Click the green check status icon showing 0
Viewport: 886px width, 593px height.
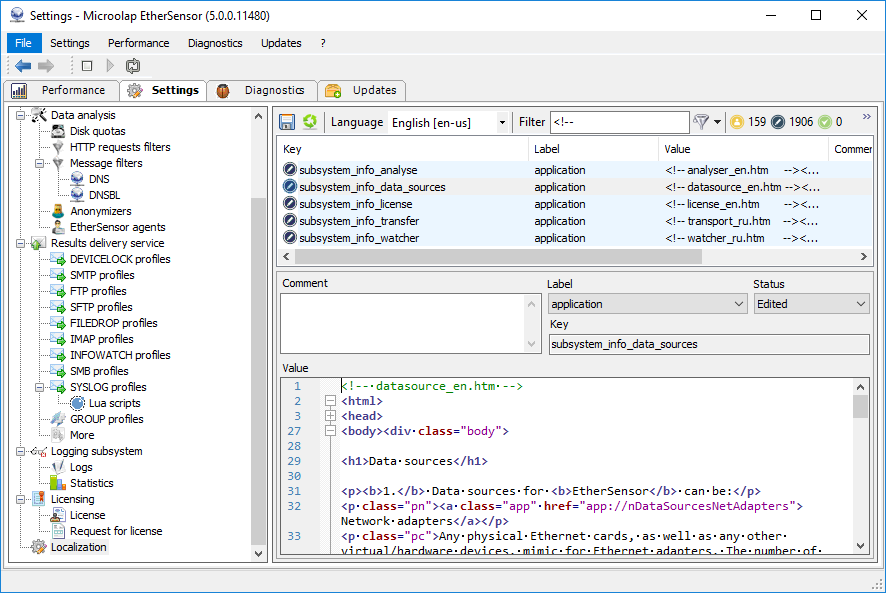point(825,122)
